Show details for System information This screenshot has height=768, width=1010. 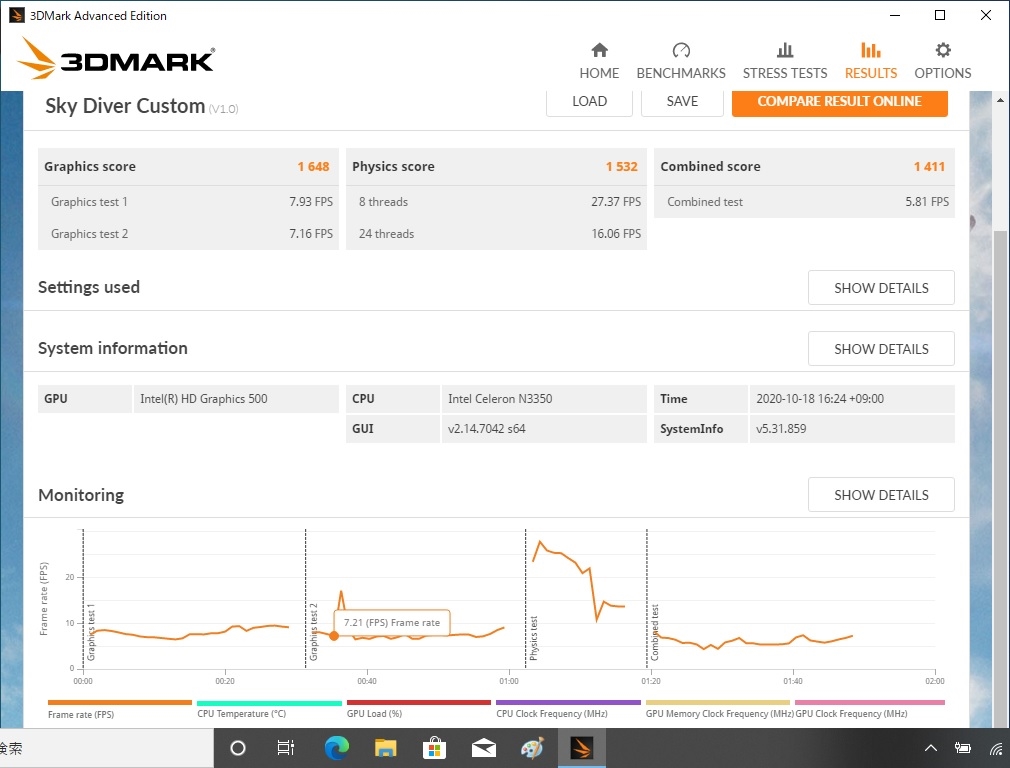click(x=881, y=349)
